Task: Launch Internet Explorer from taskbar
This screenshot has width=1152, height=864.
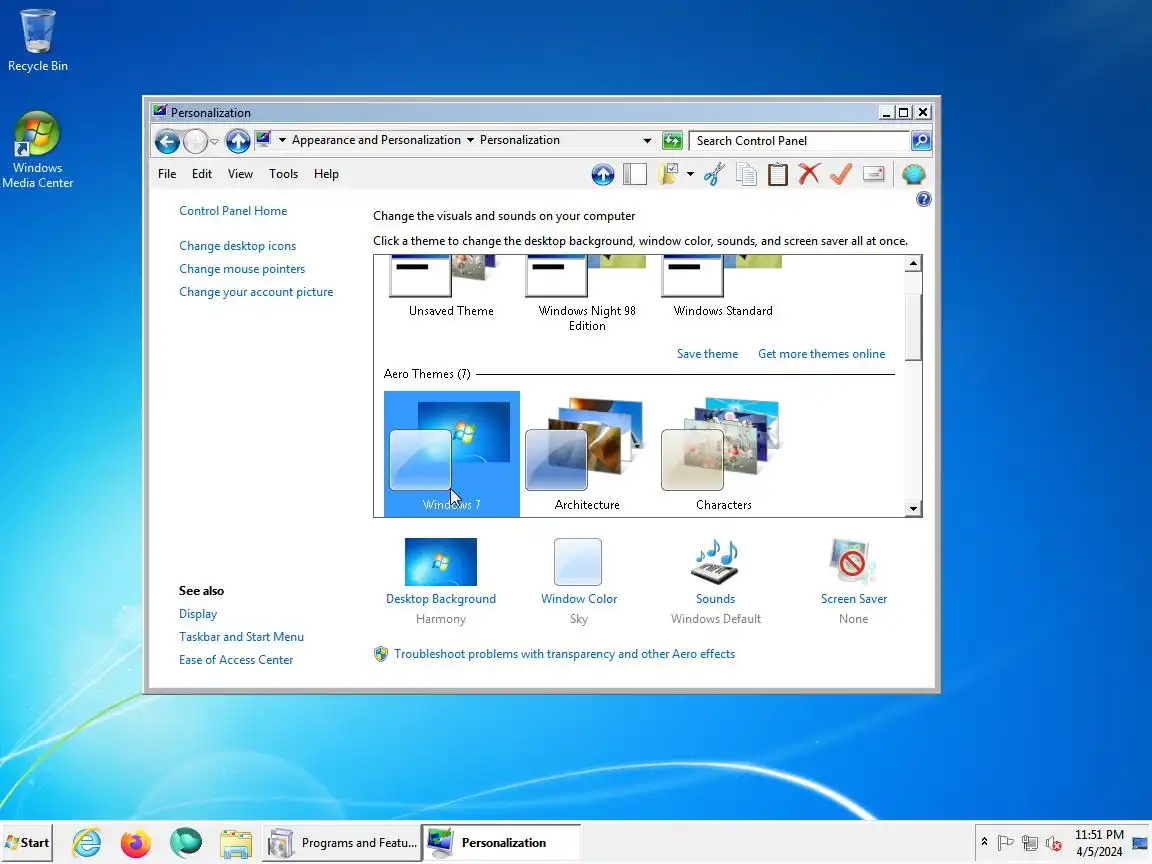Action: [x=87, y=843]
